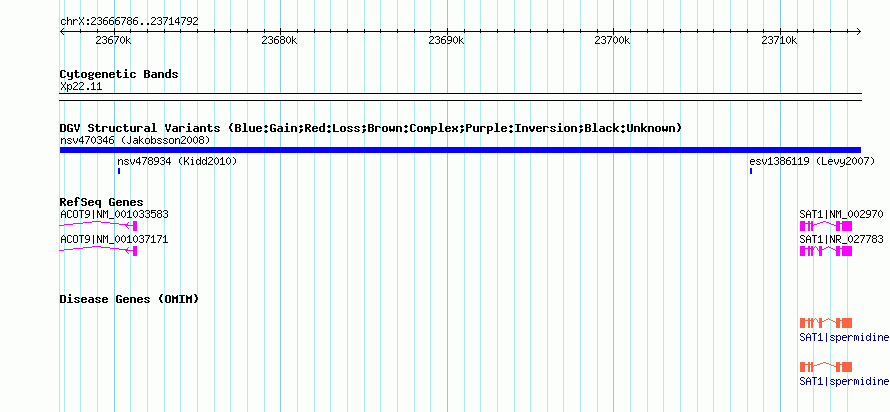Click the SAT1|NM_002970 transcript label

(x=841, y=215)
